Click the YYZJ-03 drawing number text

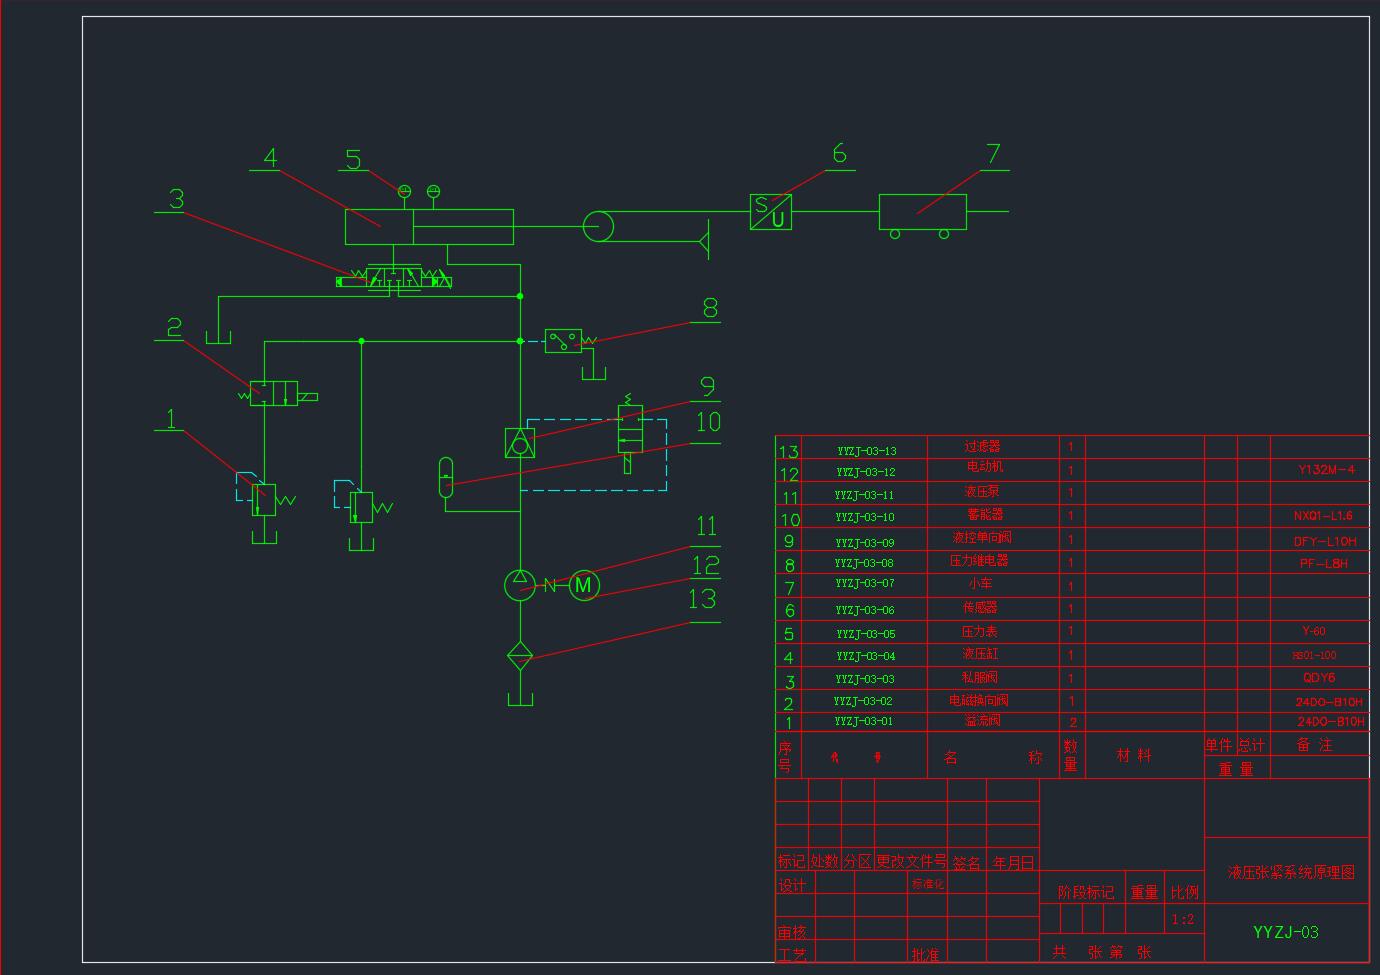click(x=1286, y=932)
